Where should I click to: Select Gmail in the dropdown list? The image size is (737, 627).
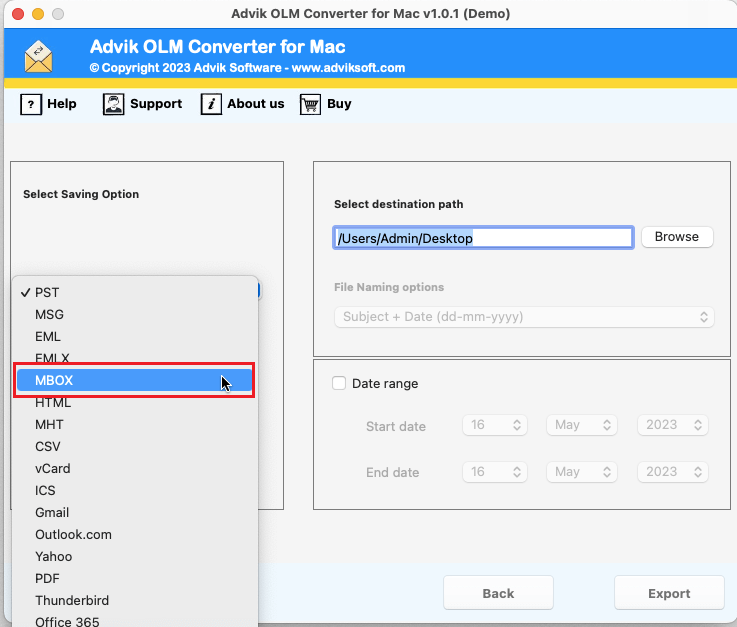coord(135,512)
